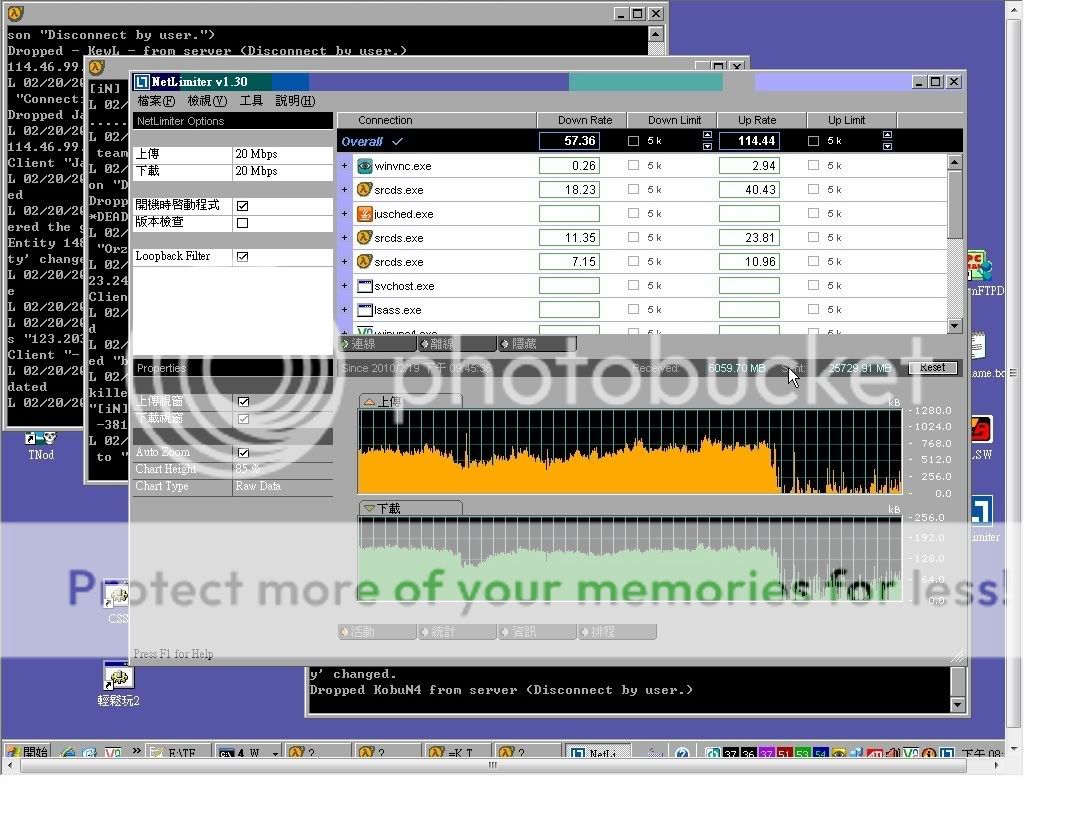
Task: Click the Overall row checkmark icon
Action: coord(397,141)
